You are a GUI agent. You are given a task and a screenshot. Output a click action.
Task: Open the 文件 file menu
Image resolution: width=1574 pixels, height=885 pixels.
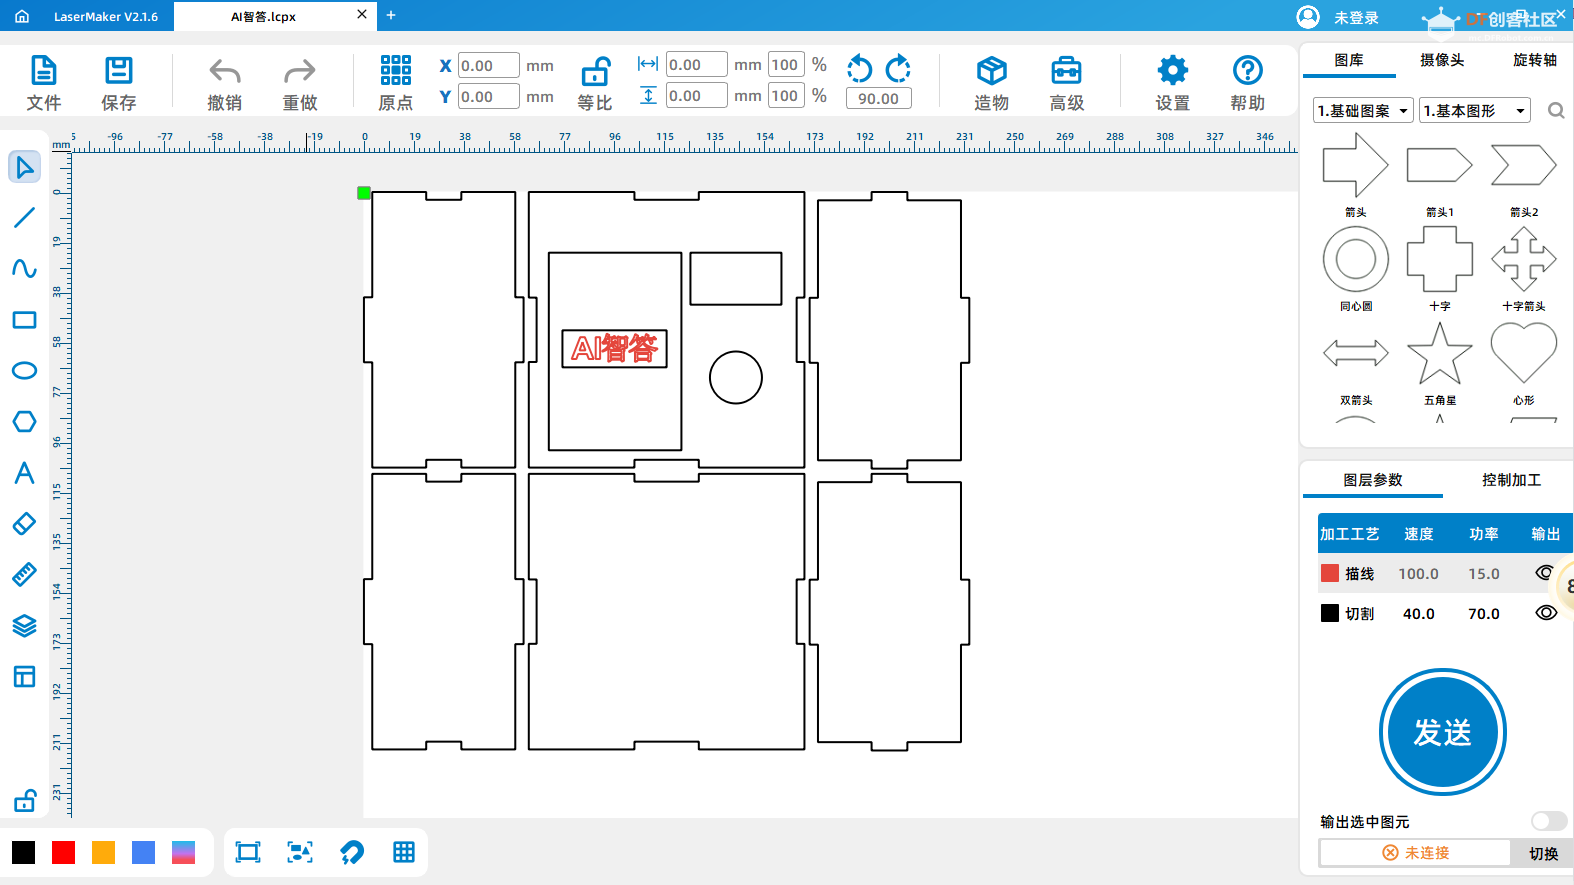coord(44,83)
